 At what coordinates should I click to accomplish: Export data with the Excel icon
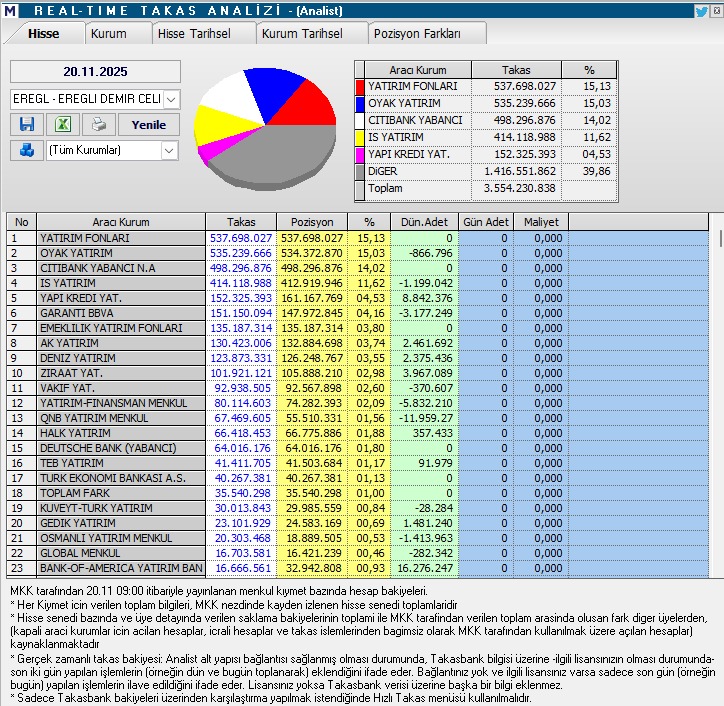click(62, 125)
